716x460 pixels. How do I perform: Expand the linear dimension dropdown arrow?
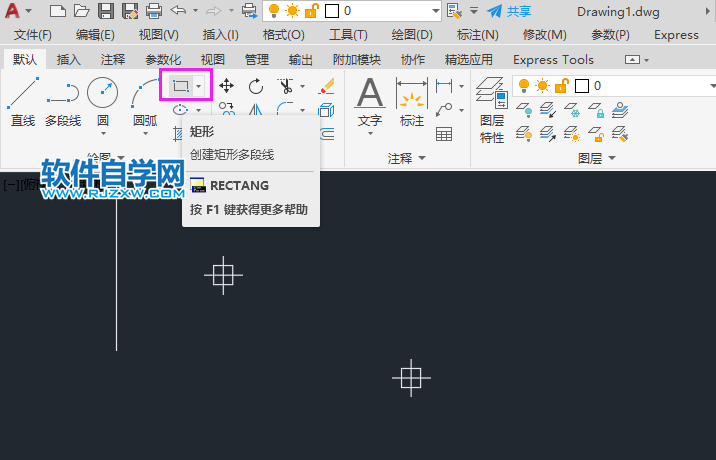[x=461, y=86]
